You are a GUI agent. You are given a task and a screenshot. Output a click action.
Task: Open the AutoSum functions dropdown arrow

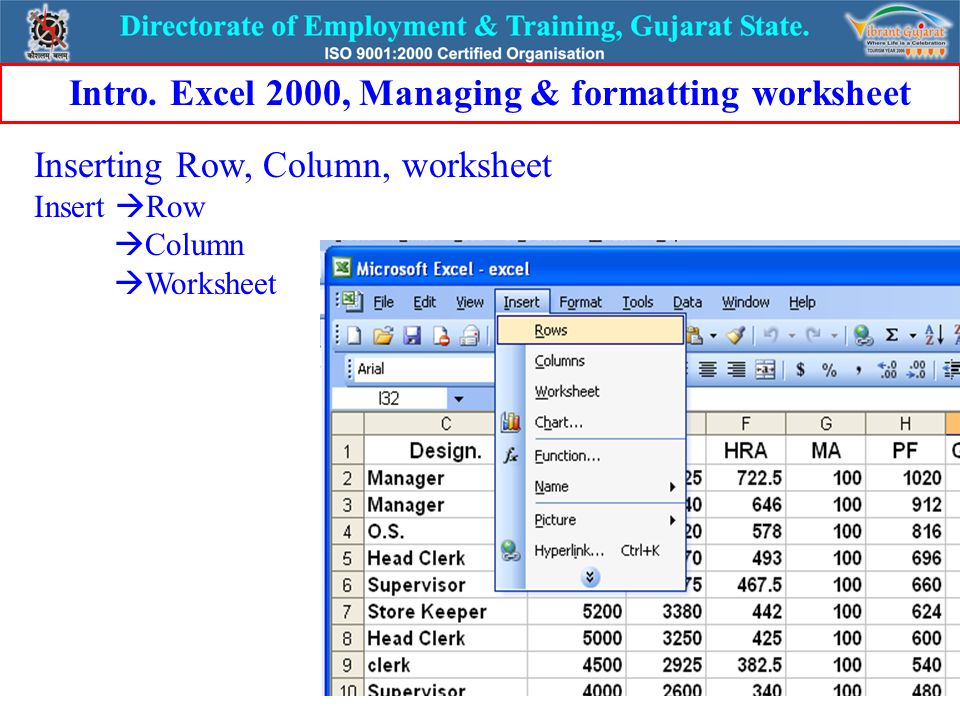coord(912,336)
